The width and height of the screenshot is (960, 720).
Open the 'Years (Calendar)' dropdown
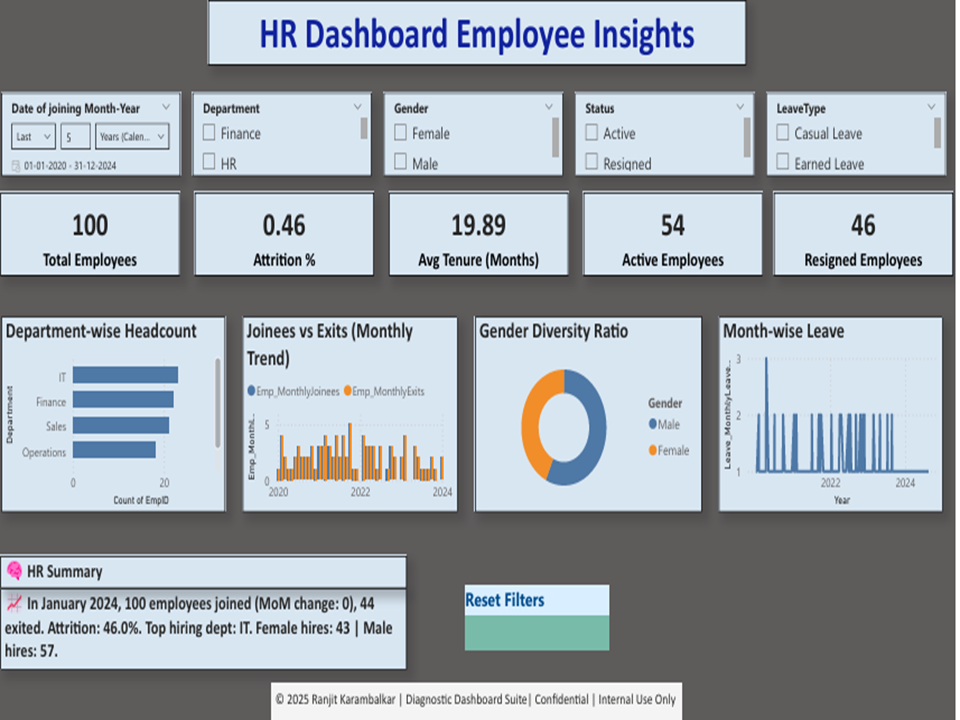point(131,136)
